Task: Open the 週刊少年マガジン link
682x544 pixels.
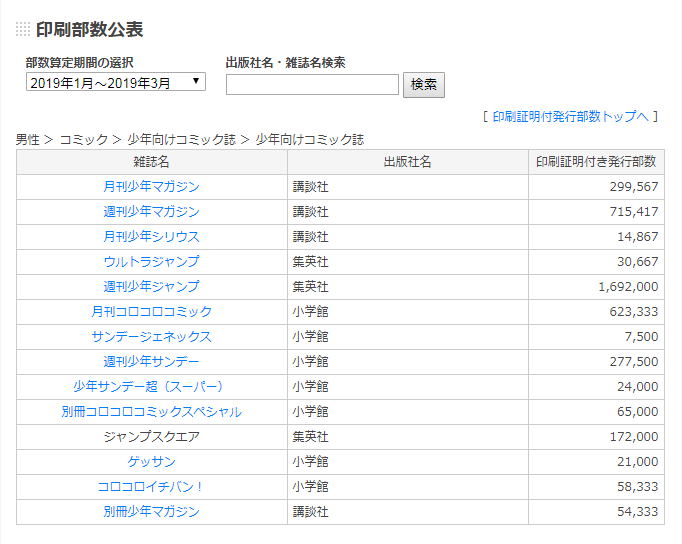Action: pos(151,212)
